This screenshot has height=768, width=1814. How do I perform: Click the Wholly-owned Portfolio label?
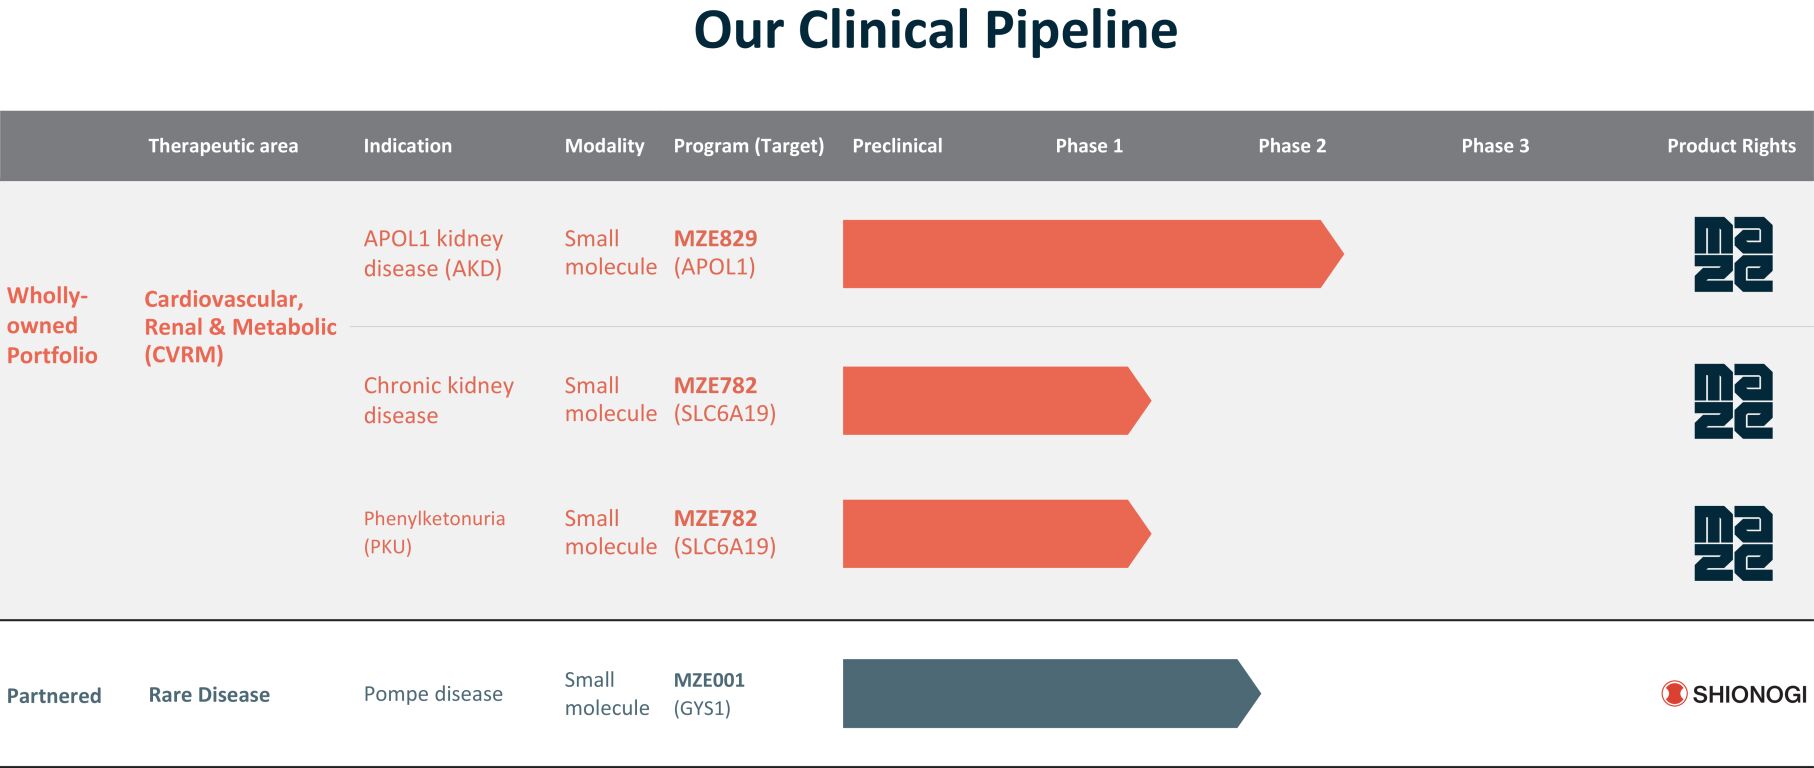click(x=52, y=325)
